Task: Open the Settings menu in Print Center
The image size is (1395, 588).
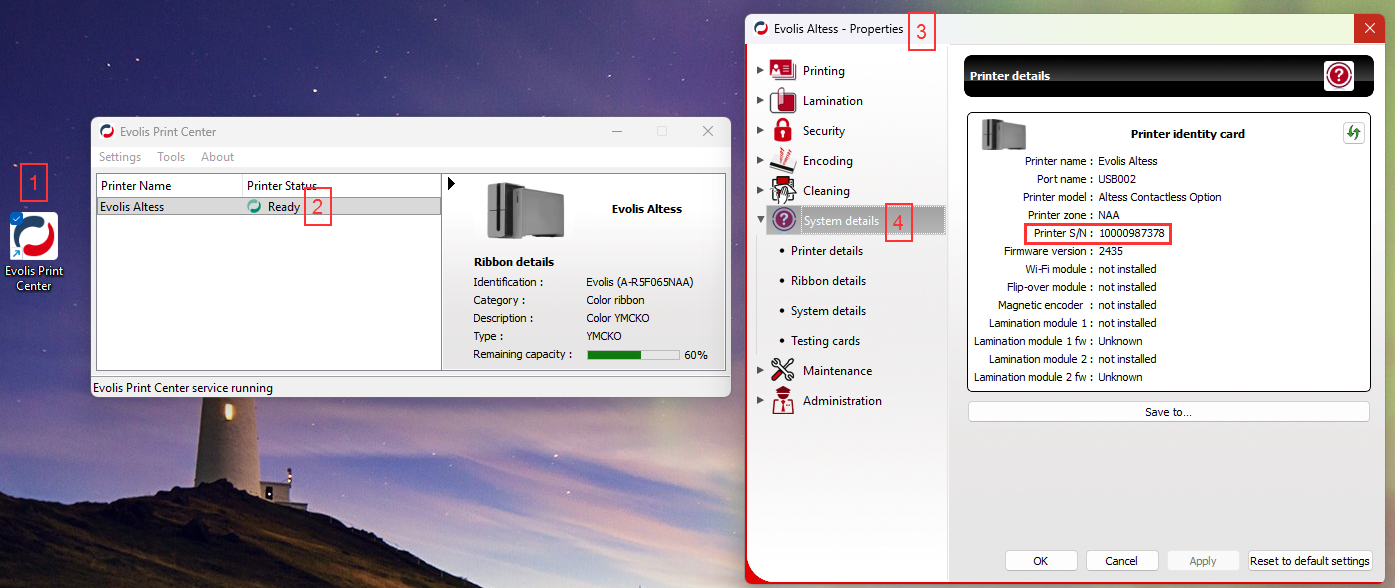Action: pyautogui.click(x=120, y=157)
